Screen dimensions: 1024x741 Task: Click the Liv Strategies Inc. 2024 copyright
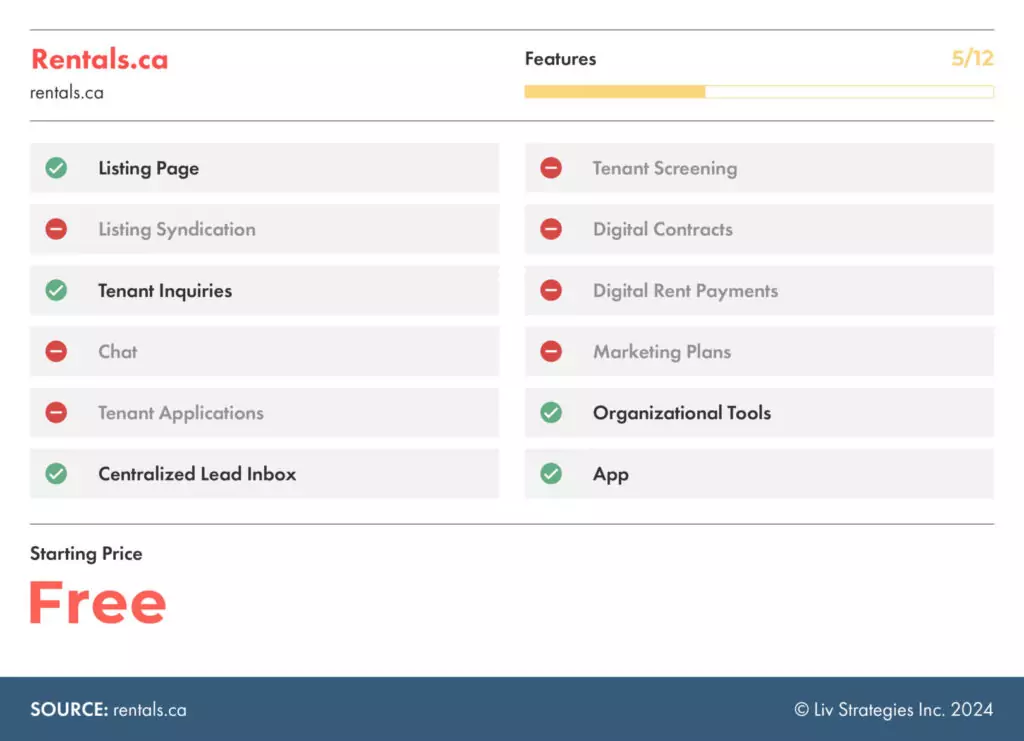pyautogui.click(x=893, y=710)
